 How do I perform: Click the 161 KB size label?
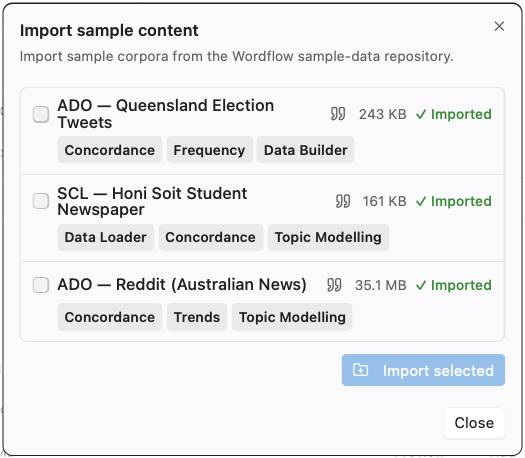coord(385,201)
